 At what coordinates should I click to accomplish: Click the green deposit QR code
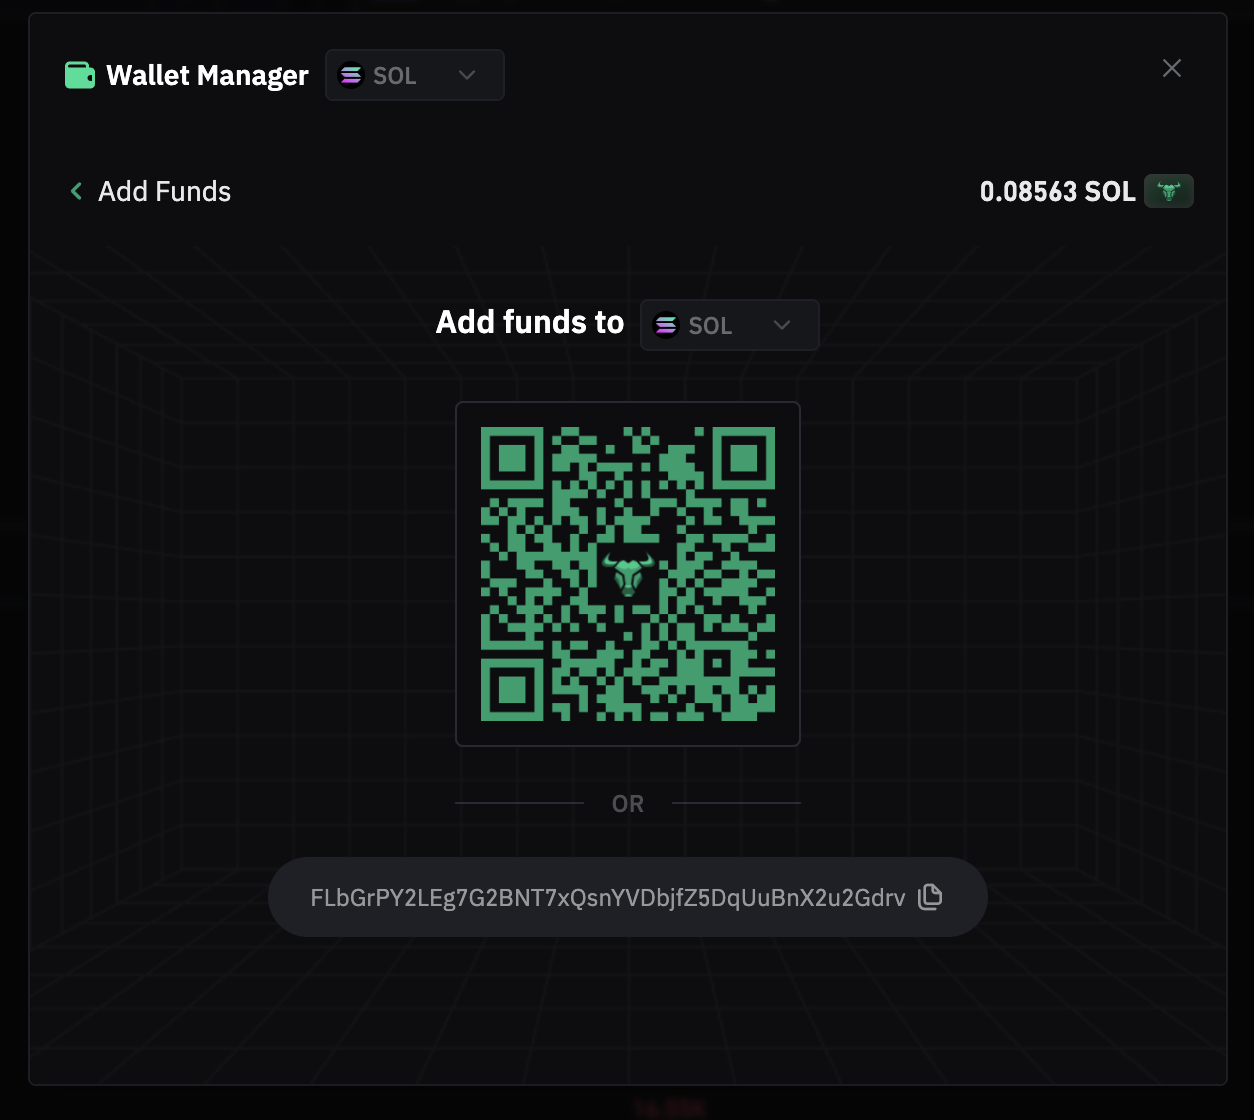click(x=628, y=574)
